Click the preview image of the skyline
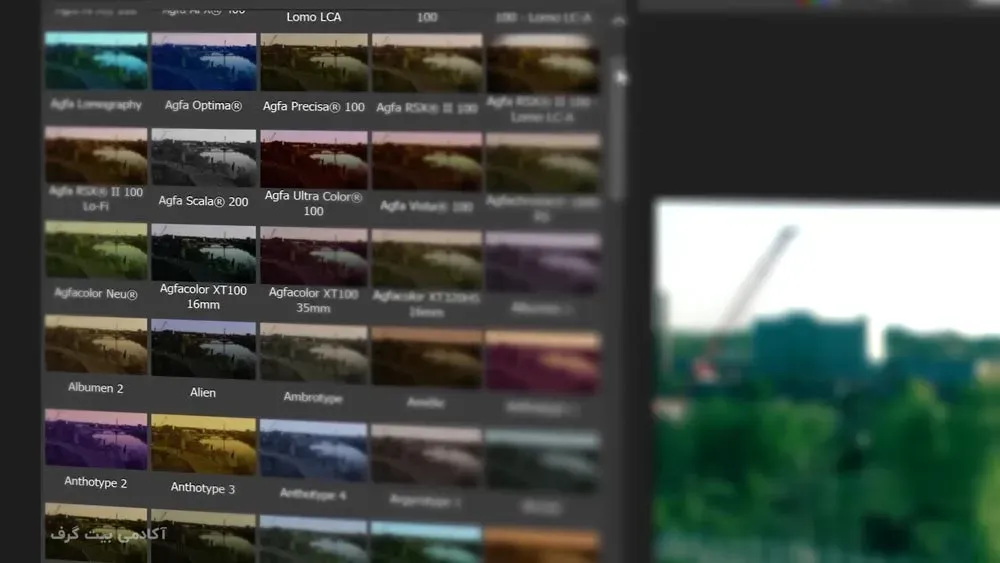 tap(827, 381)
